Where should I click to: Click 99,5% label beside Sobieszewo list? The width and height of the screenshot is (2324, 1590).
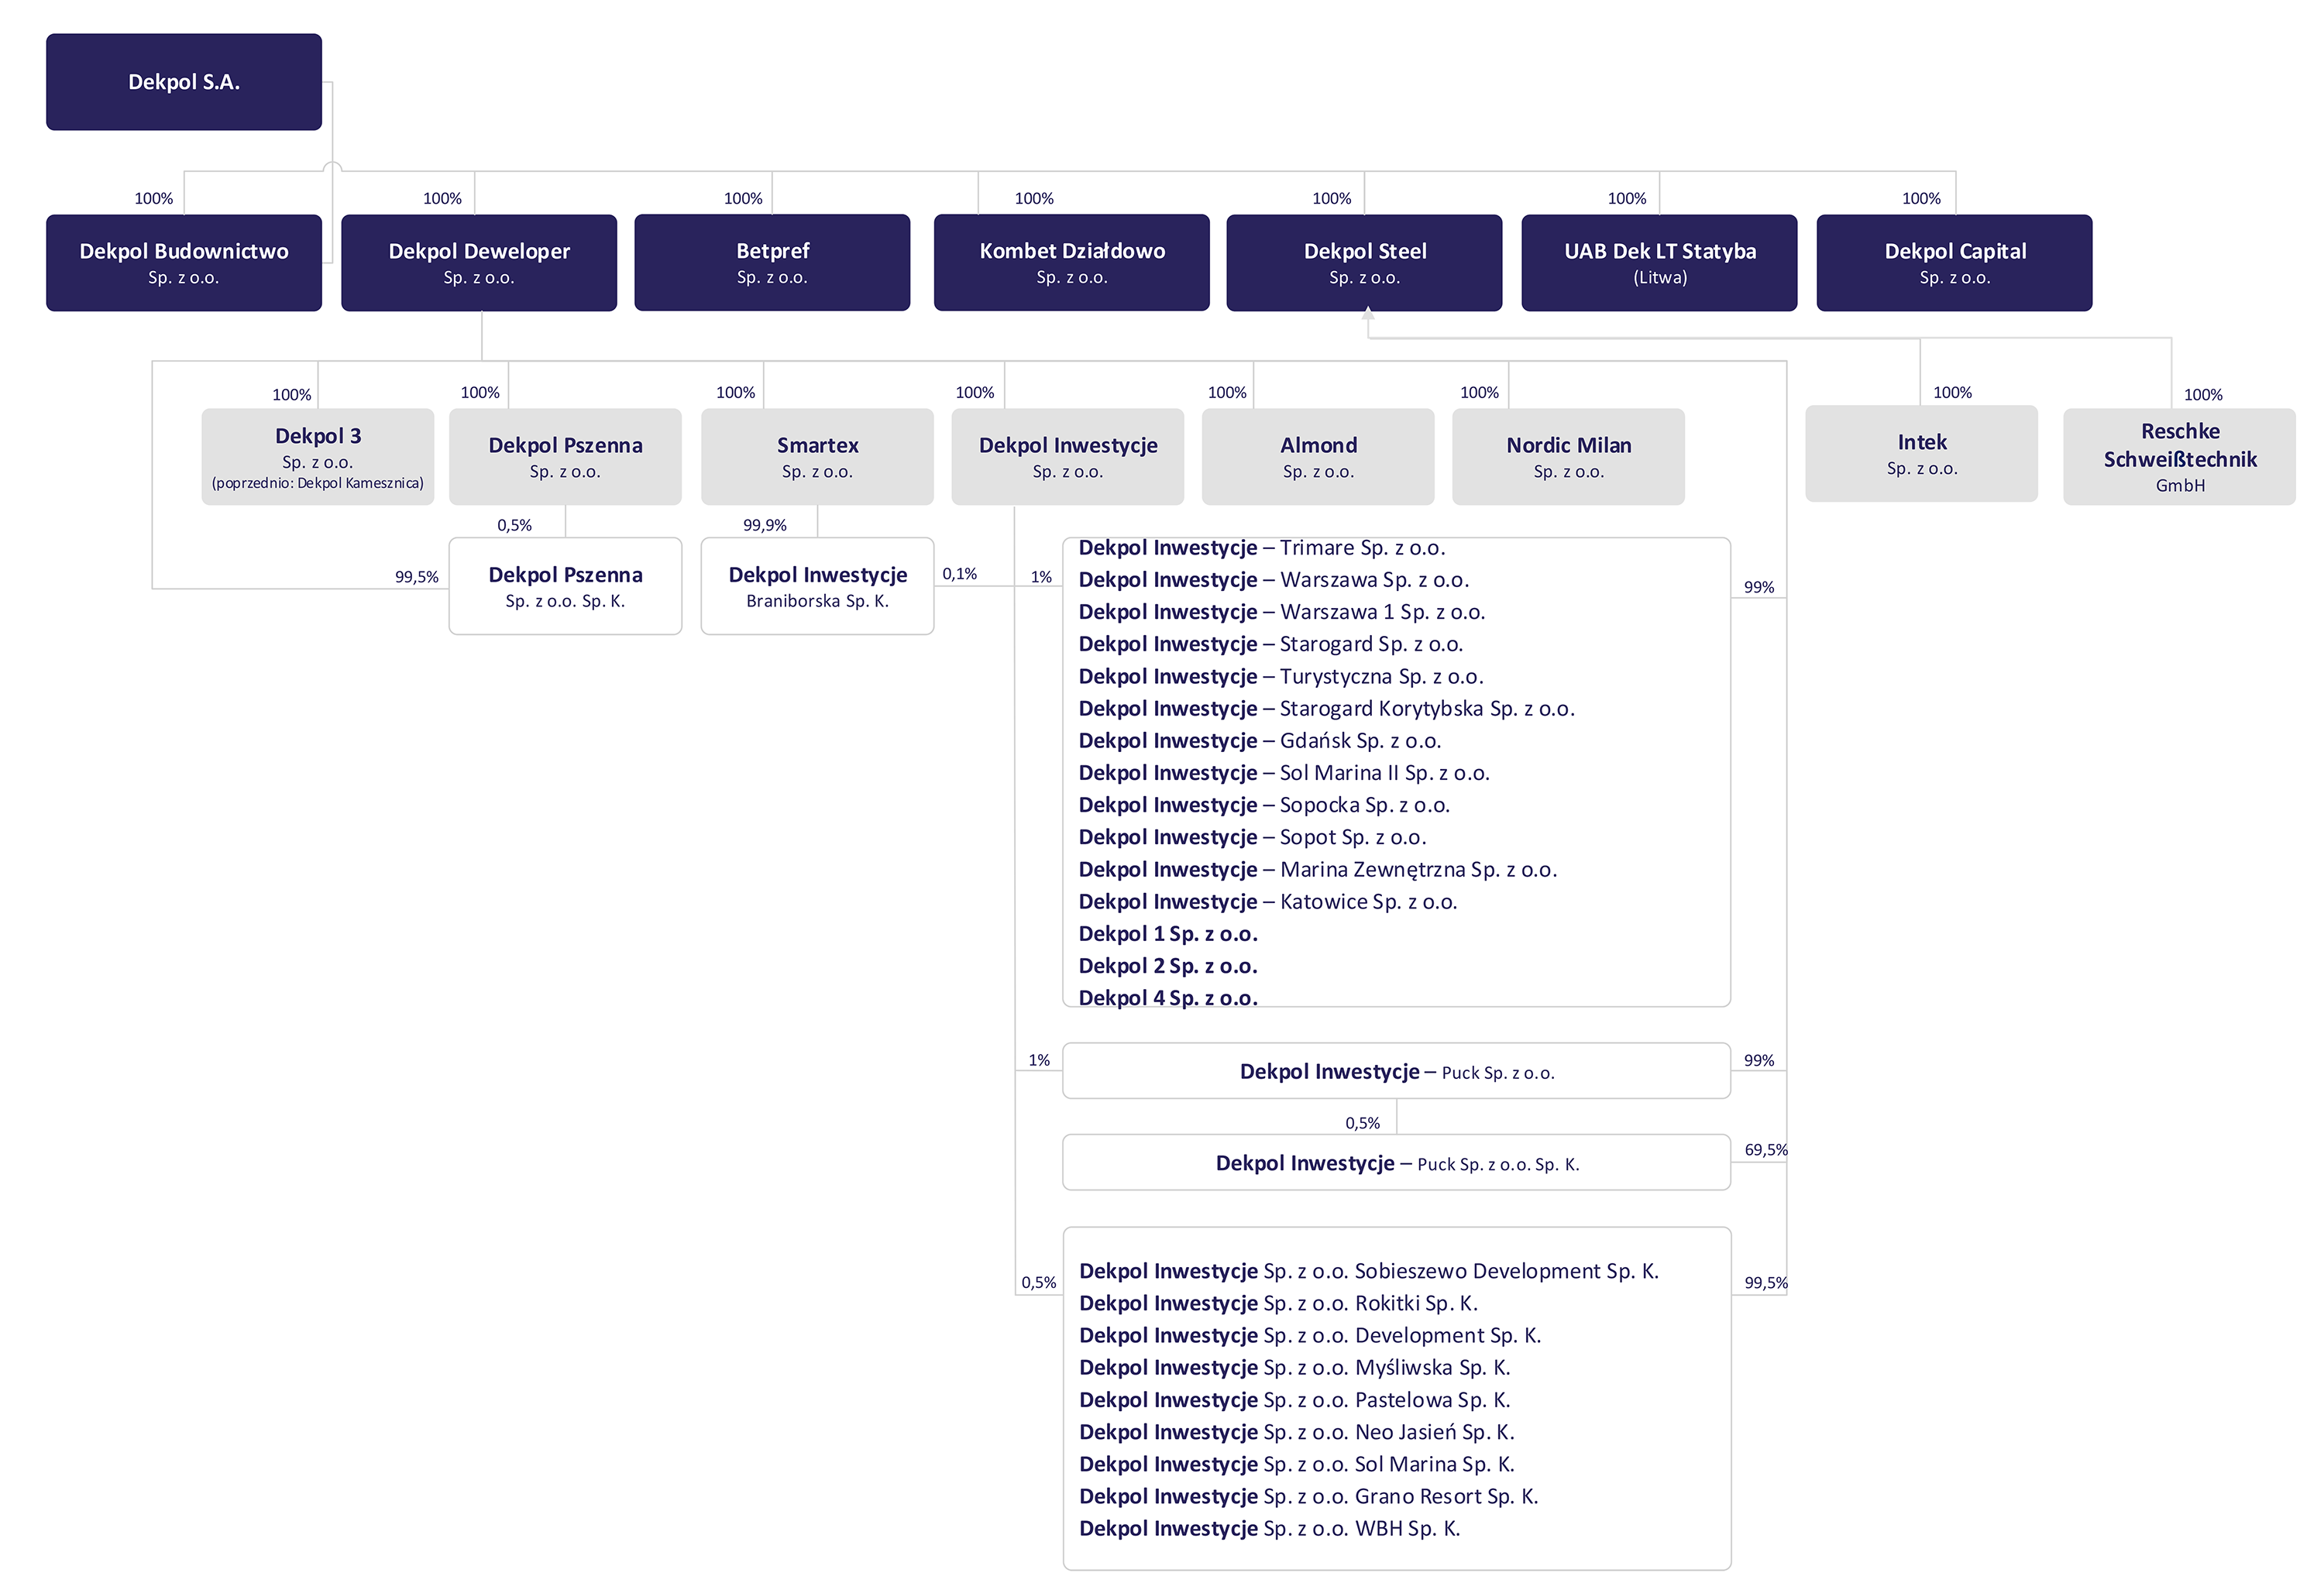tap(1766, 1283)
